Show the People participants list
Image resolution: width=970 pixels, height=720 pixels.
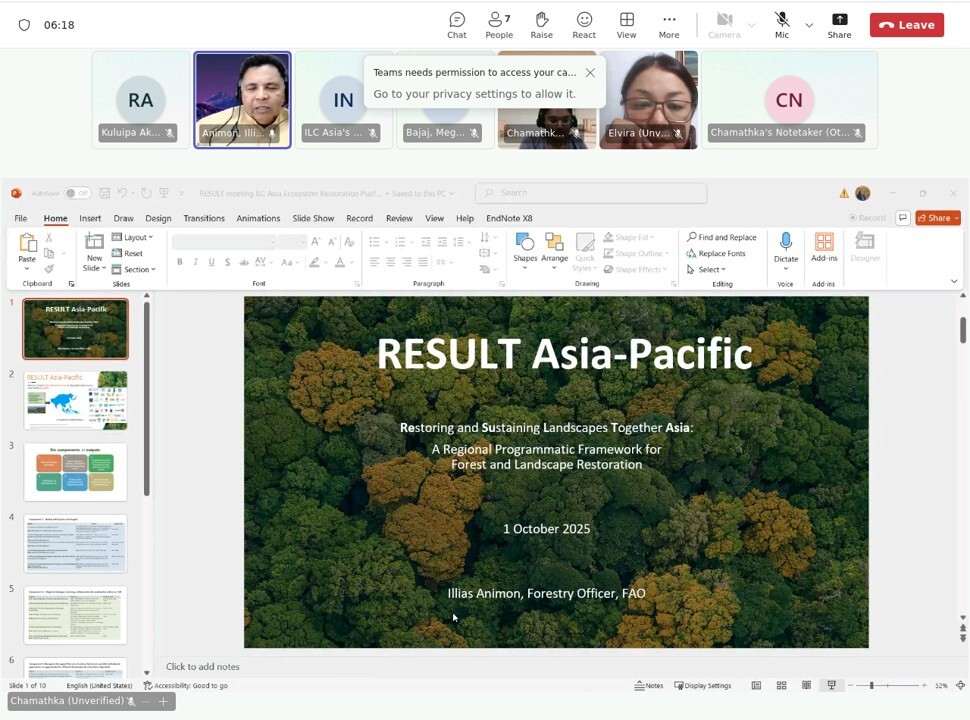499,25
